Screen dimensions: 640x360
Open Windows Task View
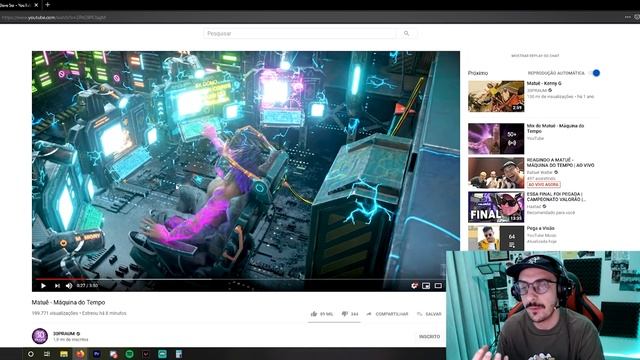click(47, 354)
